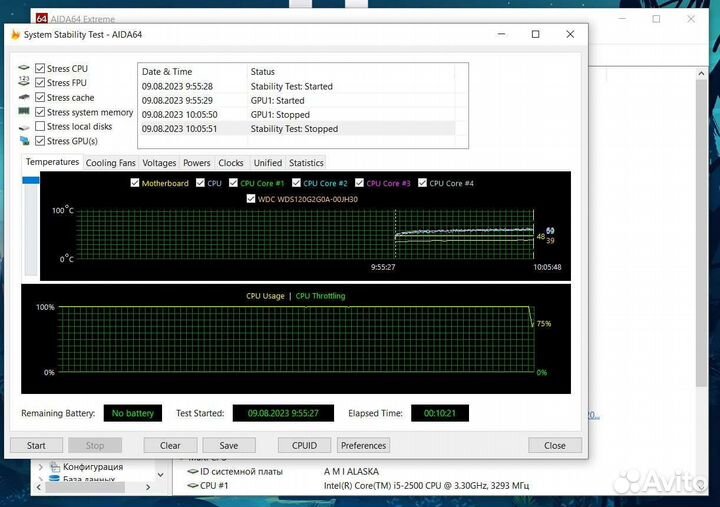Screen dimensions: 720x507
Task: Click the tree panel left scroll arrow
Action: [39, 487]
